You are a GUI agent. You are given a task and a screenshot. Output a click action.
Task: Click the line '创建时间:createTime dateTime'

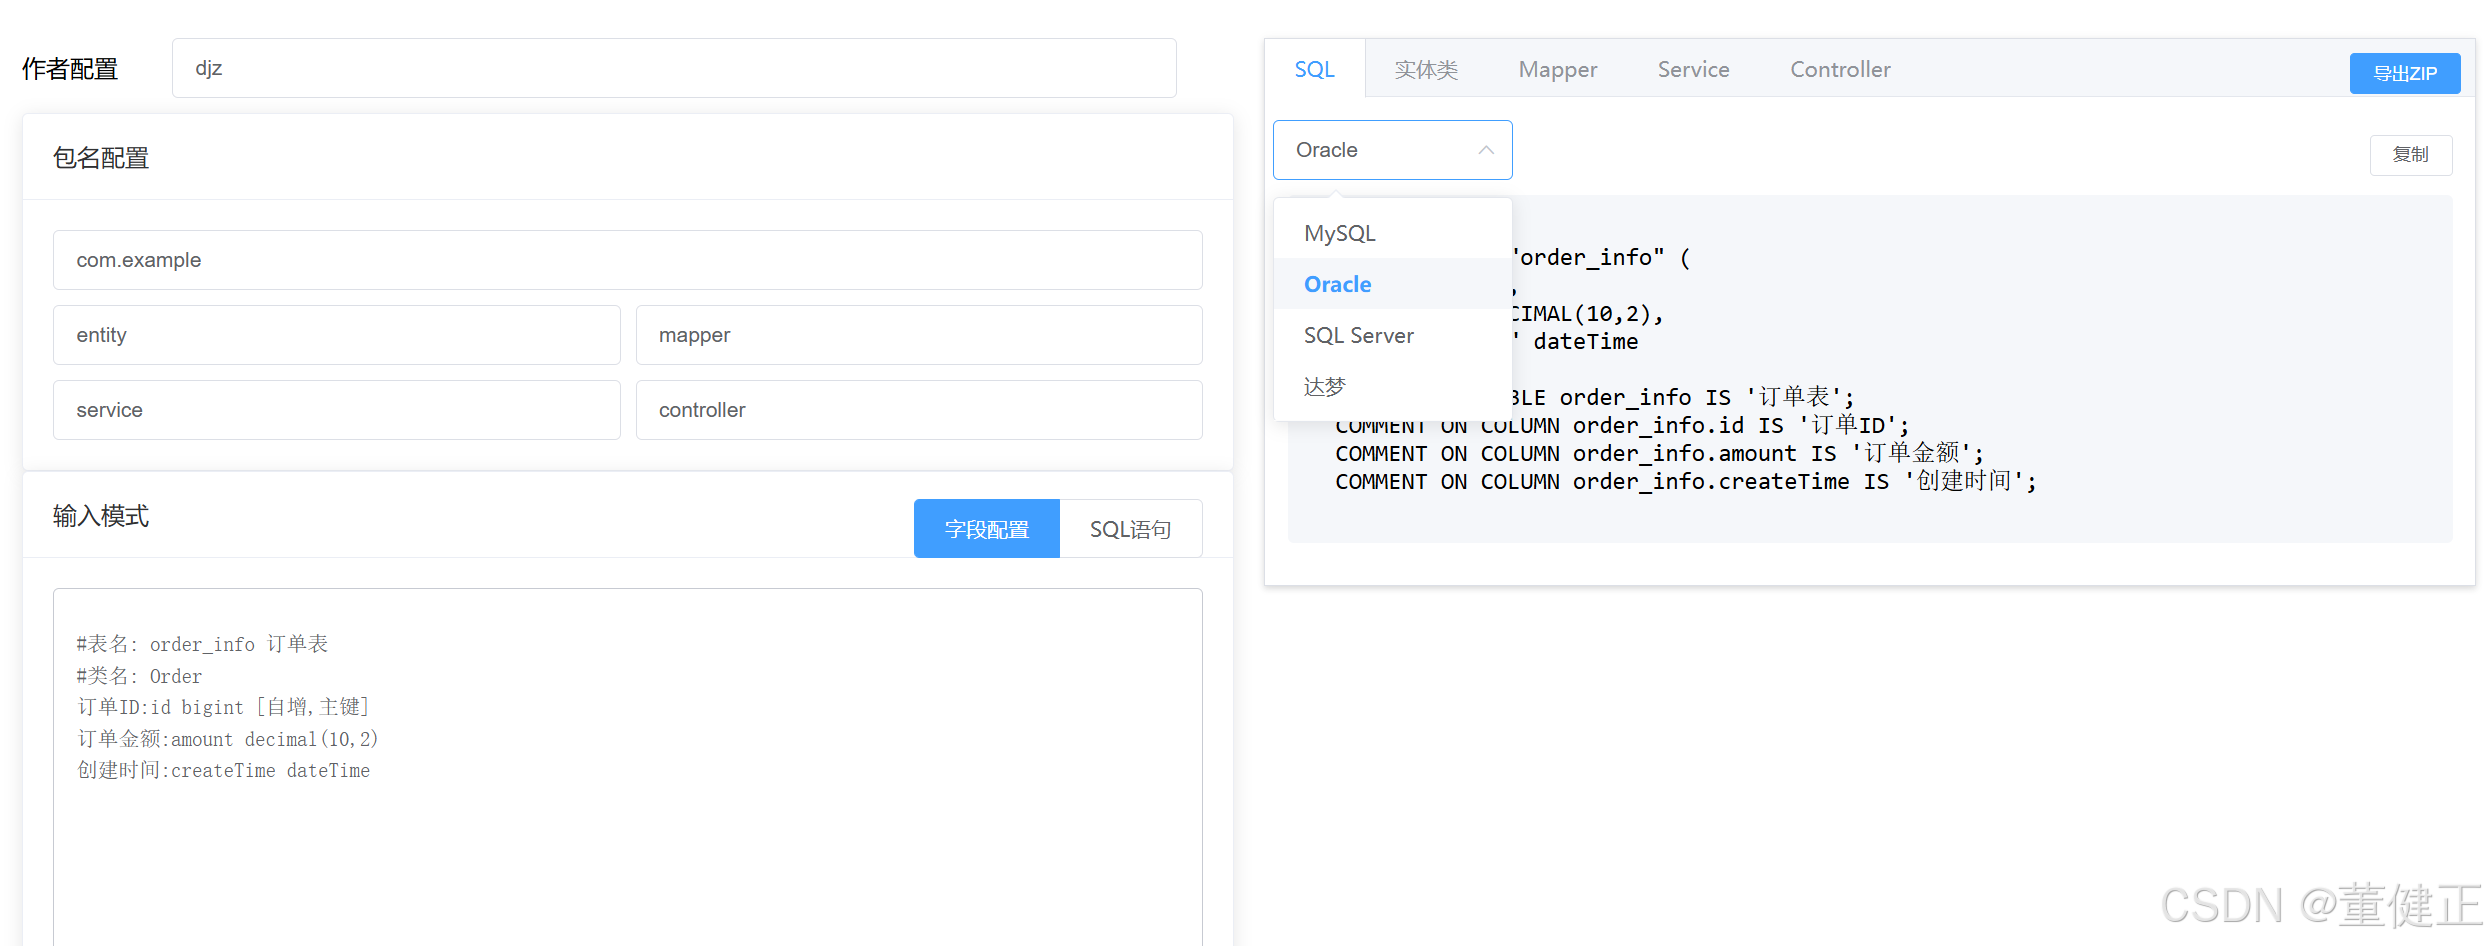(224, 770)
